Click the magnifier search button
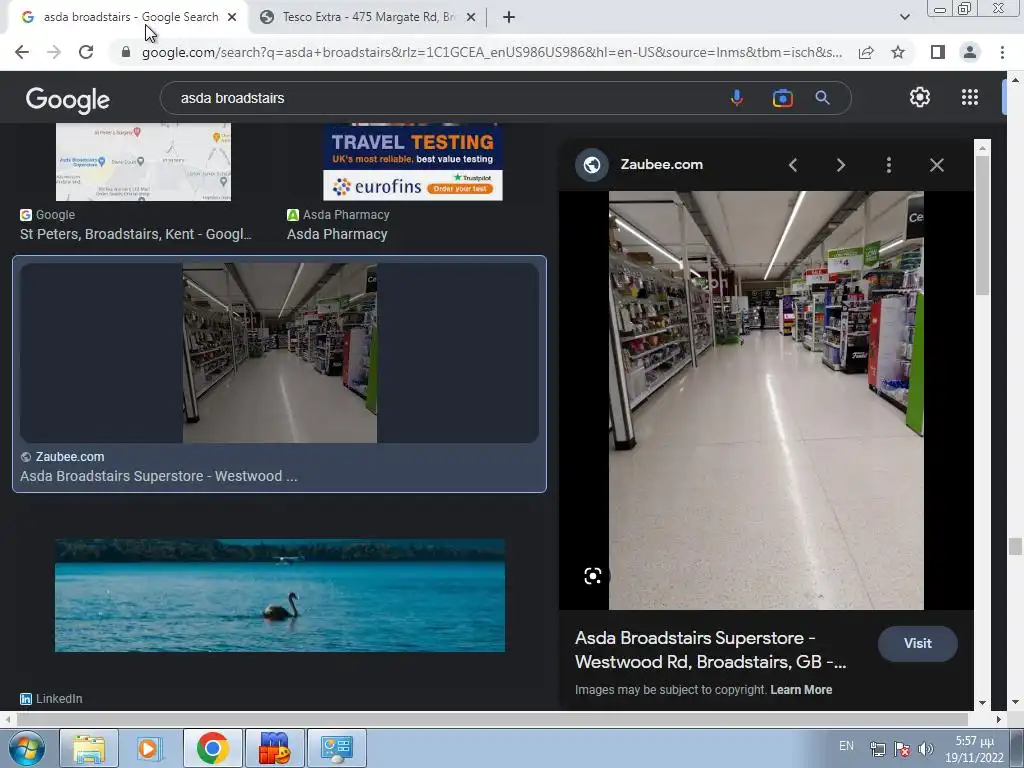1024x768 pixels. 822,98
